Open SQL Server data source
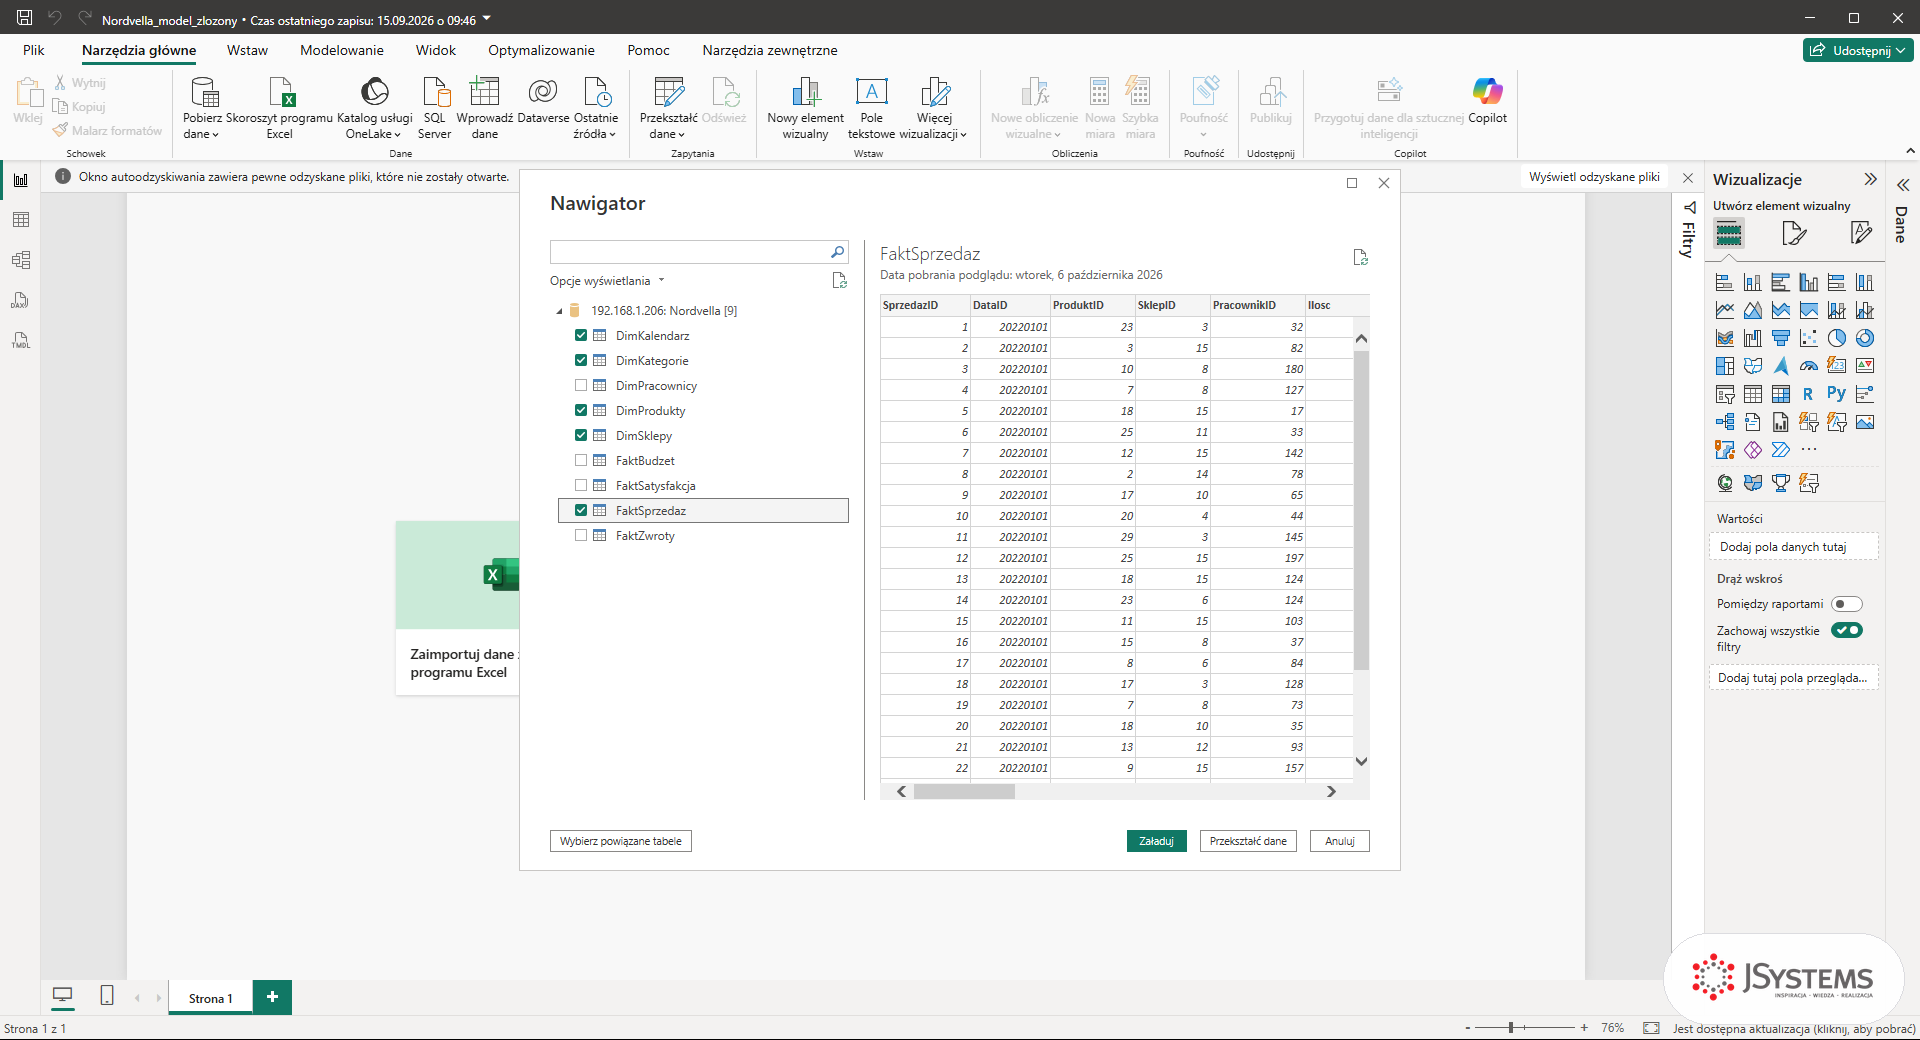The height and width of the screenshot is (1040, 1920). [434, 108]
